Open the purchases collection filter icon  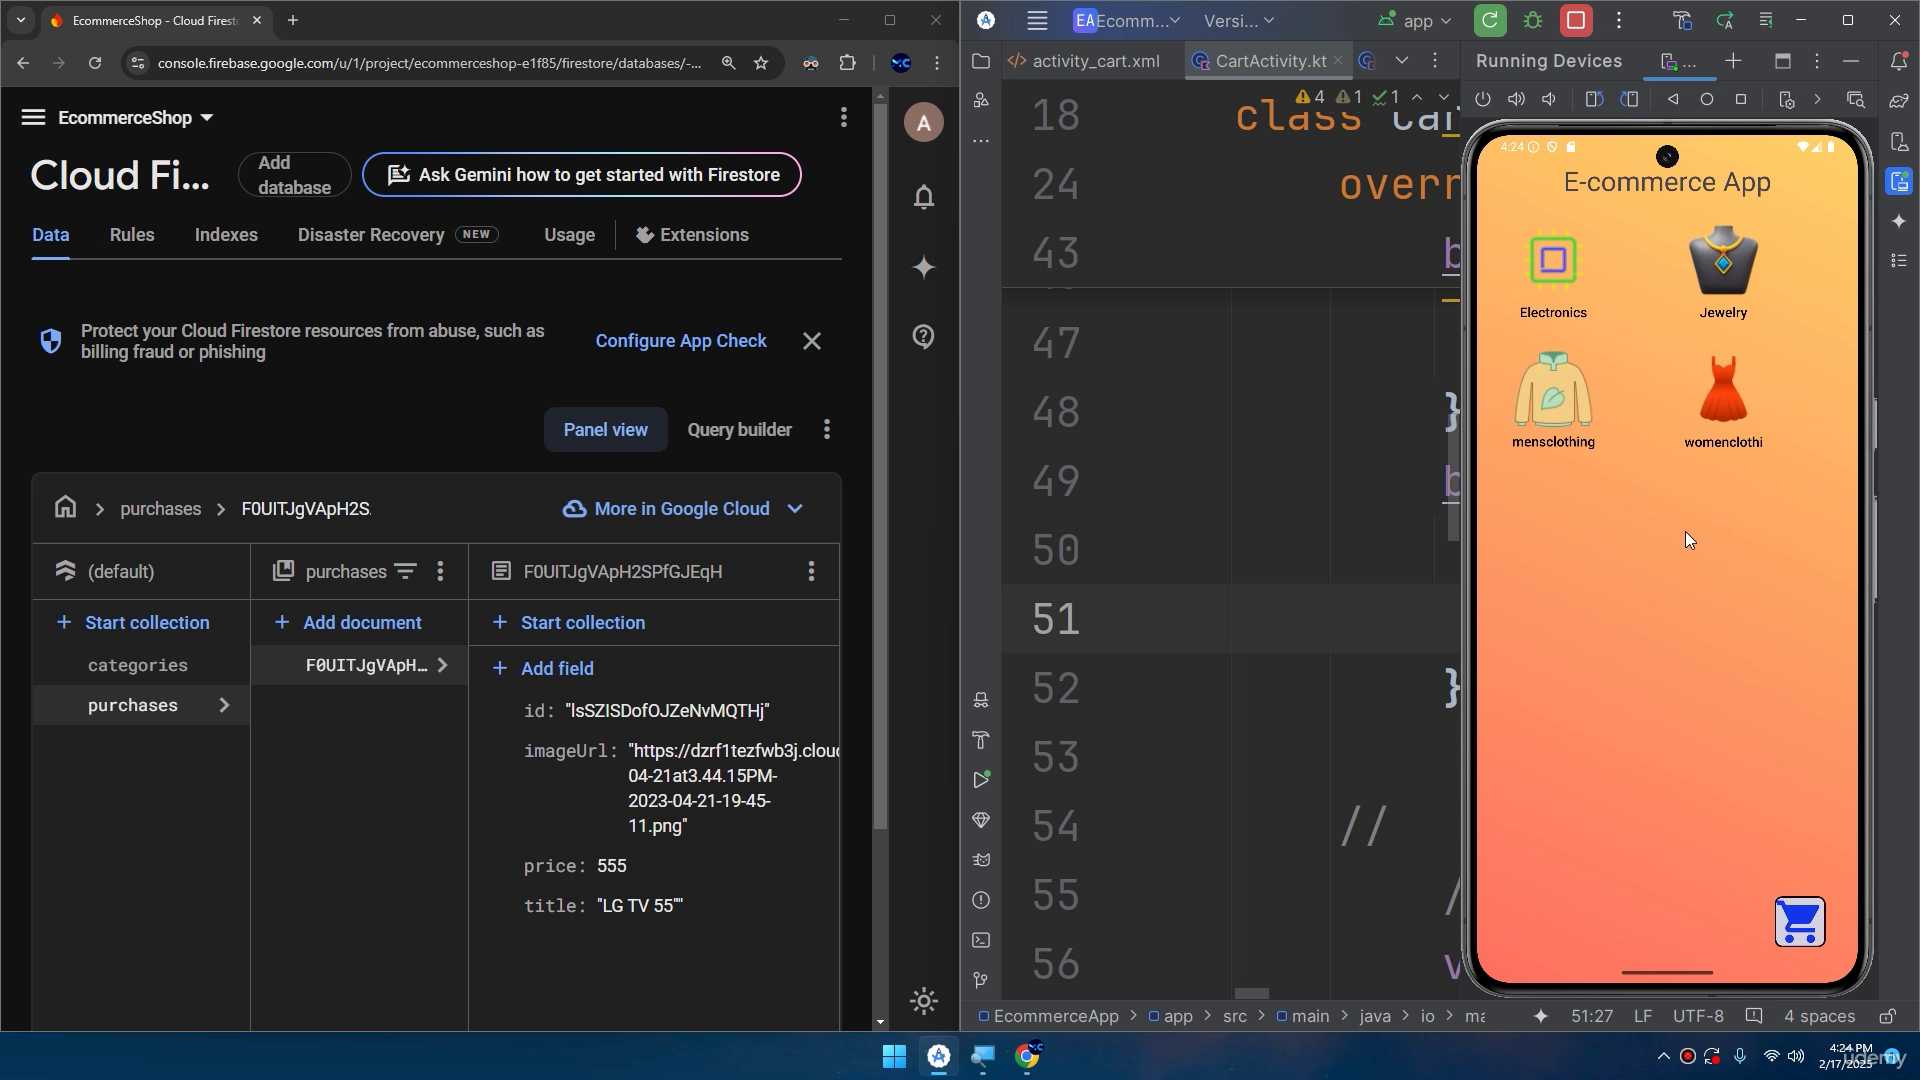(405, 571)
